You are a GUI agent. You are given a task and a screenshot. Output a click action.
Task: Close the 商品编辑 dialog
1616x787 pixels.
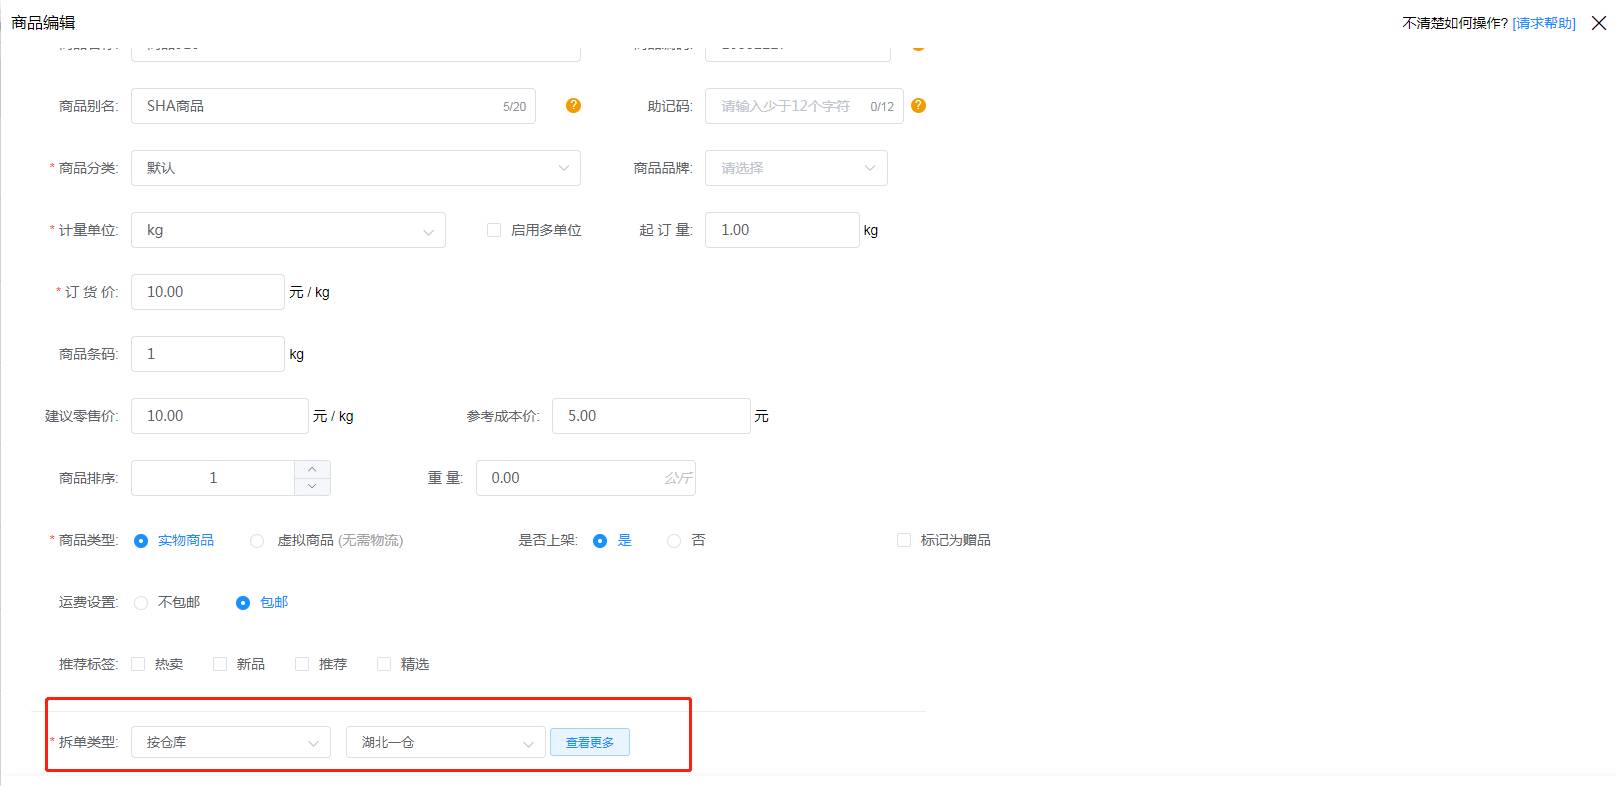(1598, 23)
